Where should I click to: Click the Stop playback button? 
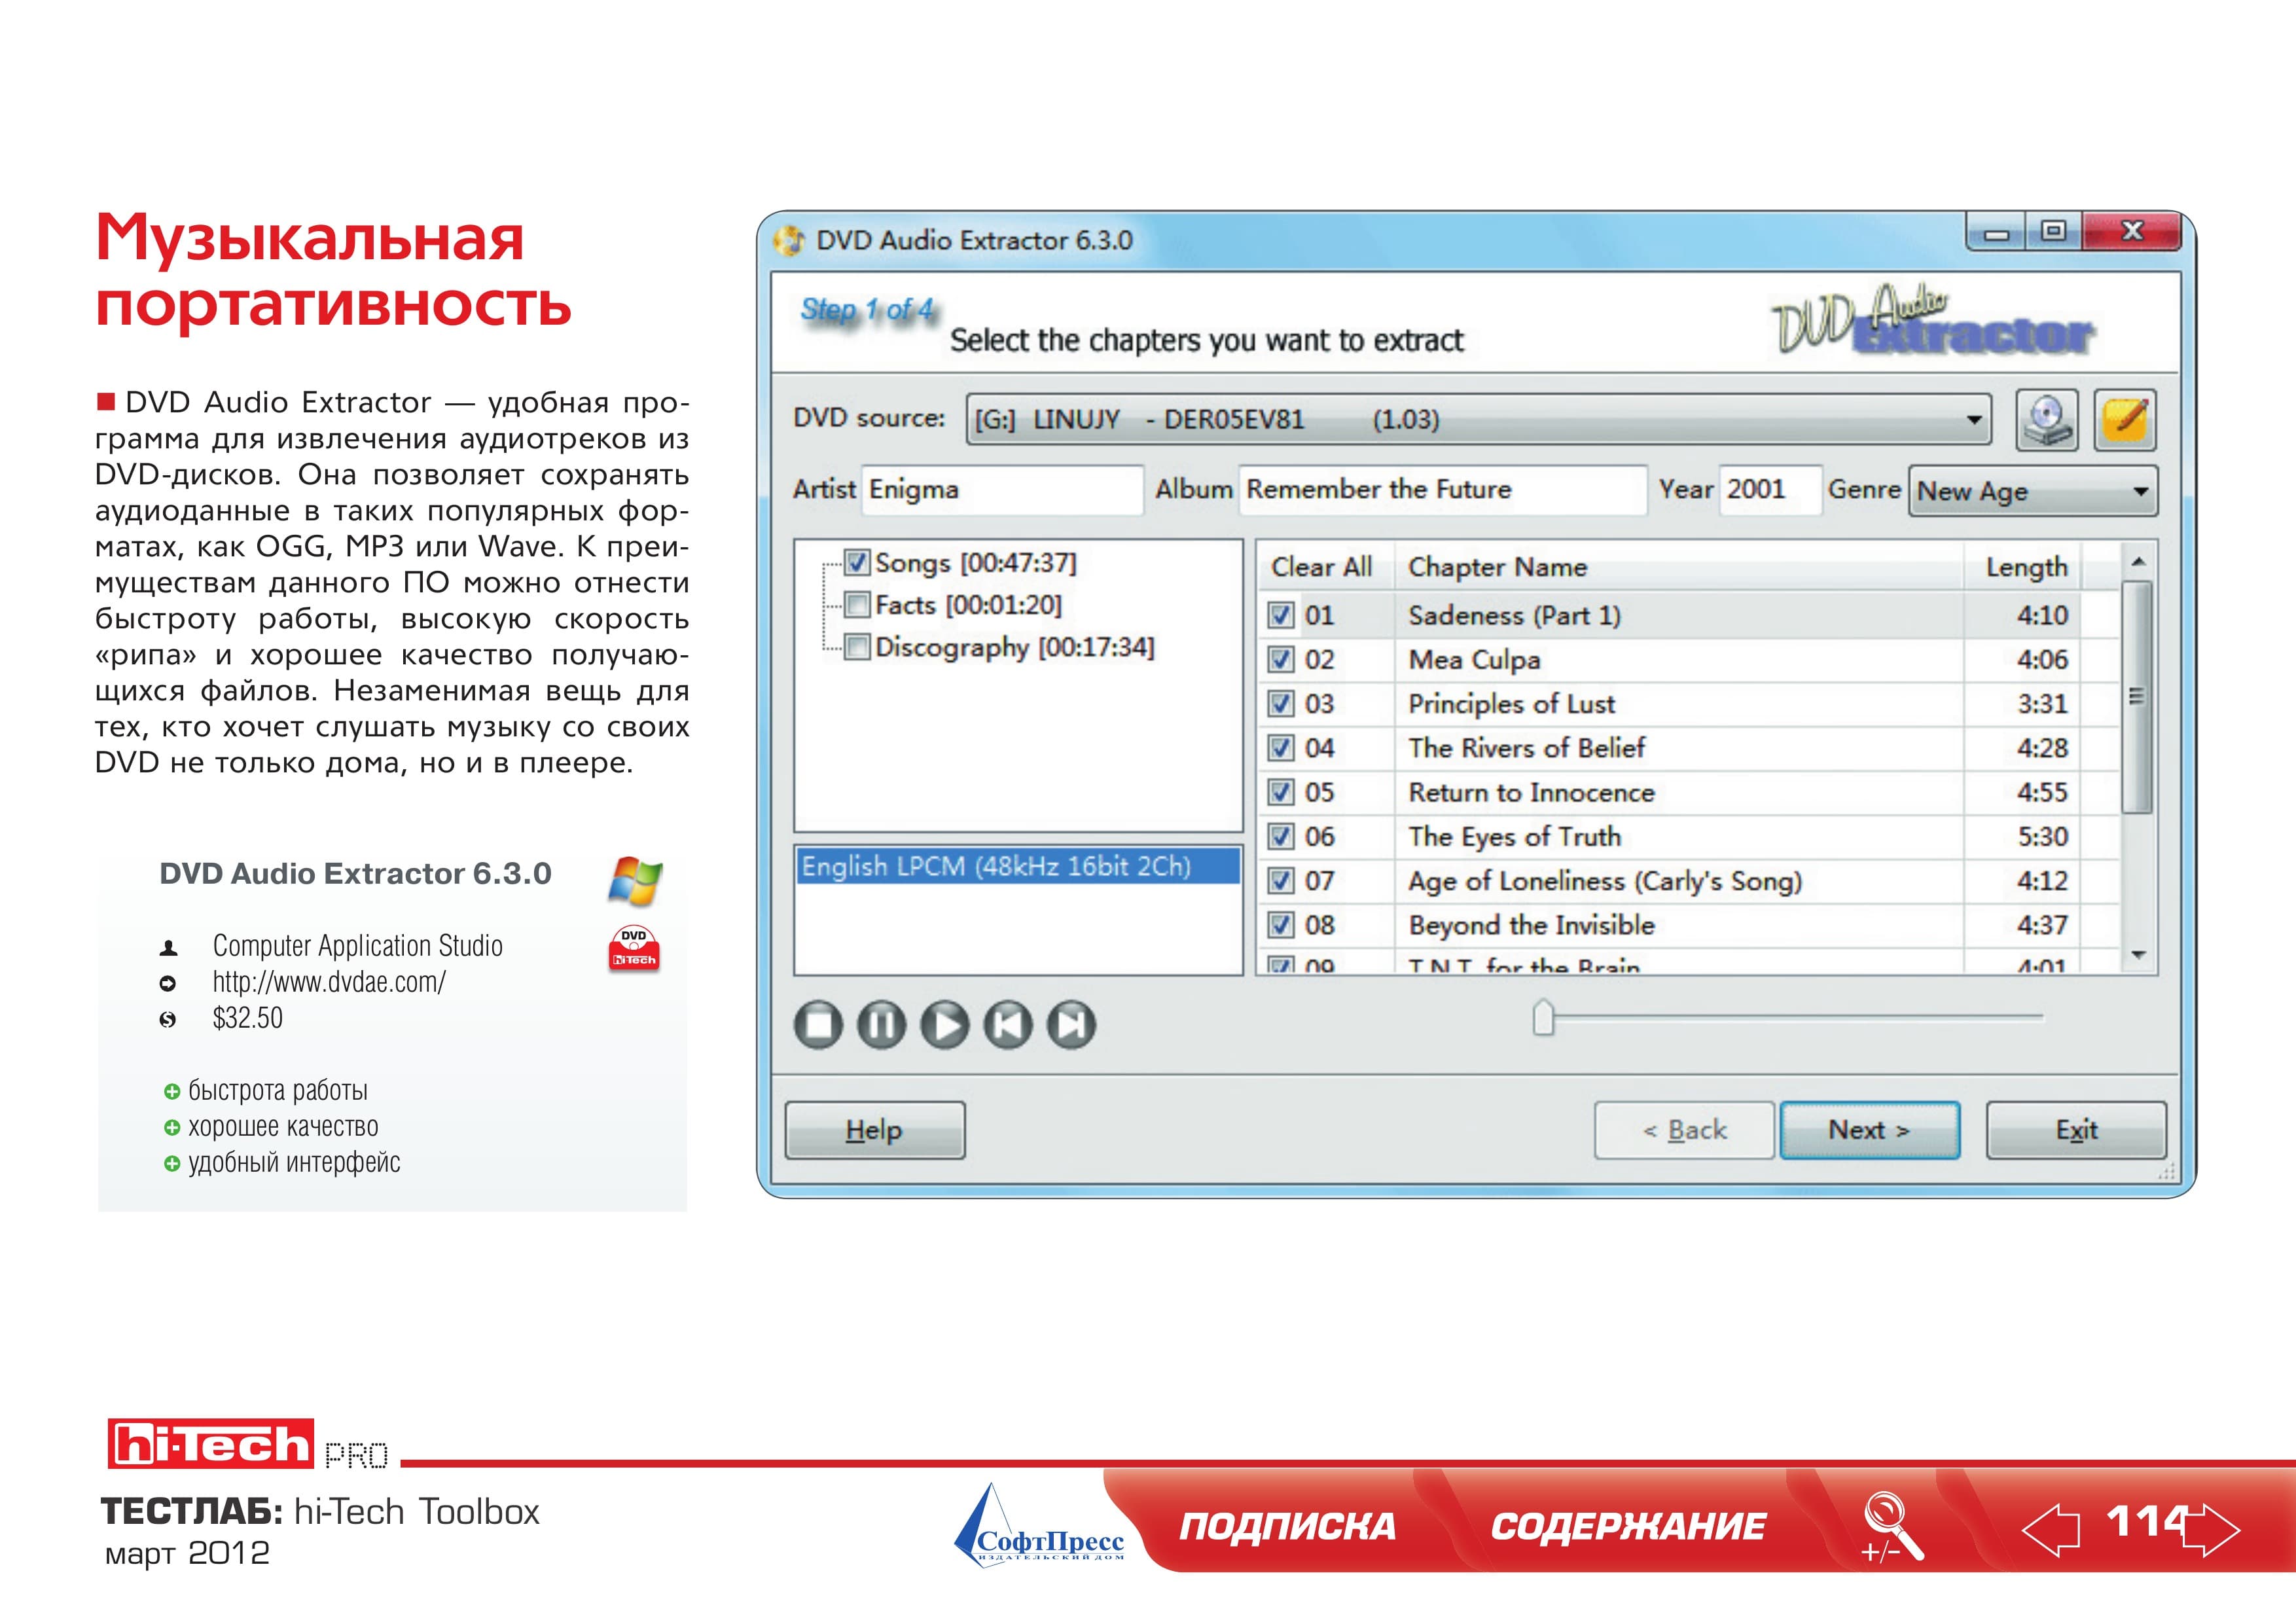[x=818, y=1025]
